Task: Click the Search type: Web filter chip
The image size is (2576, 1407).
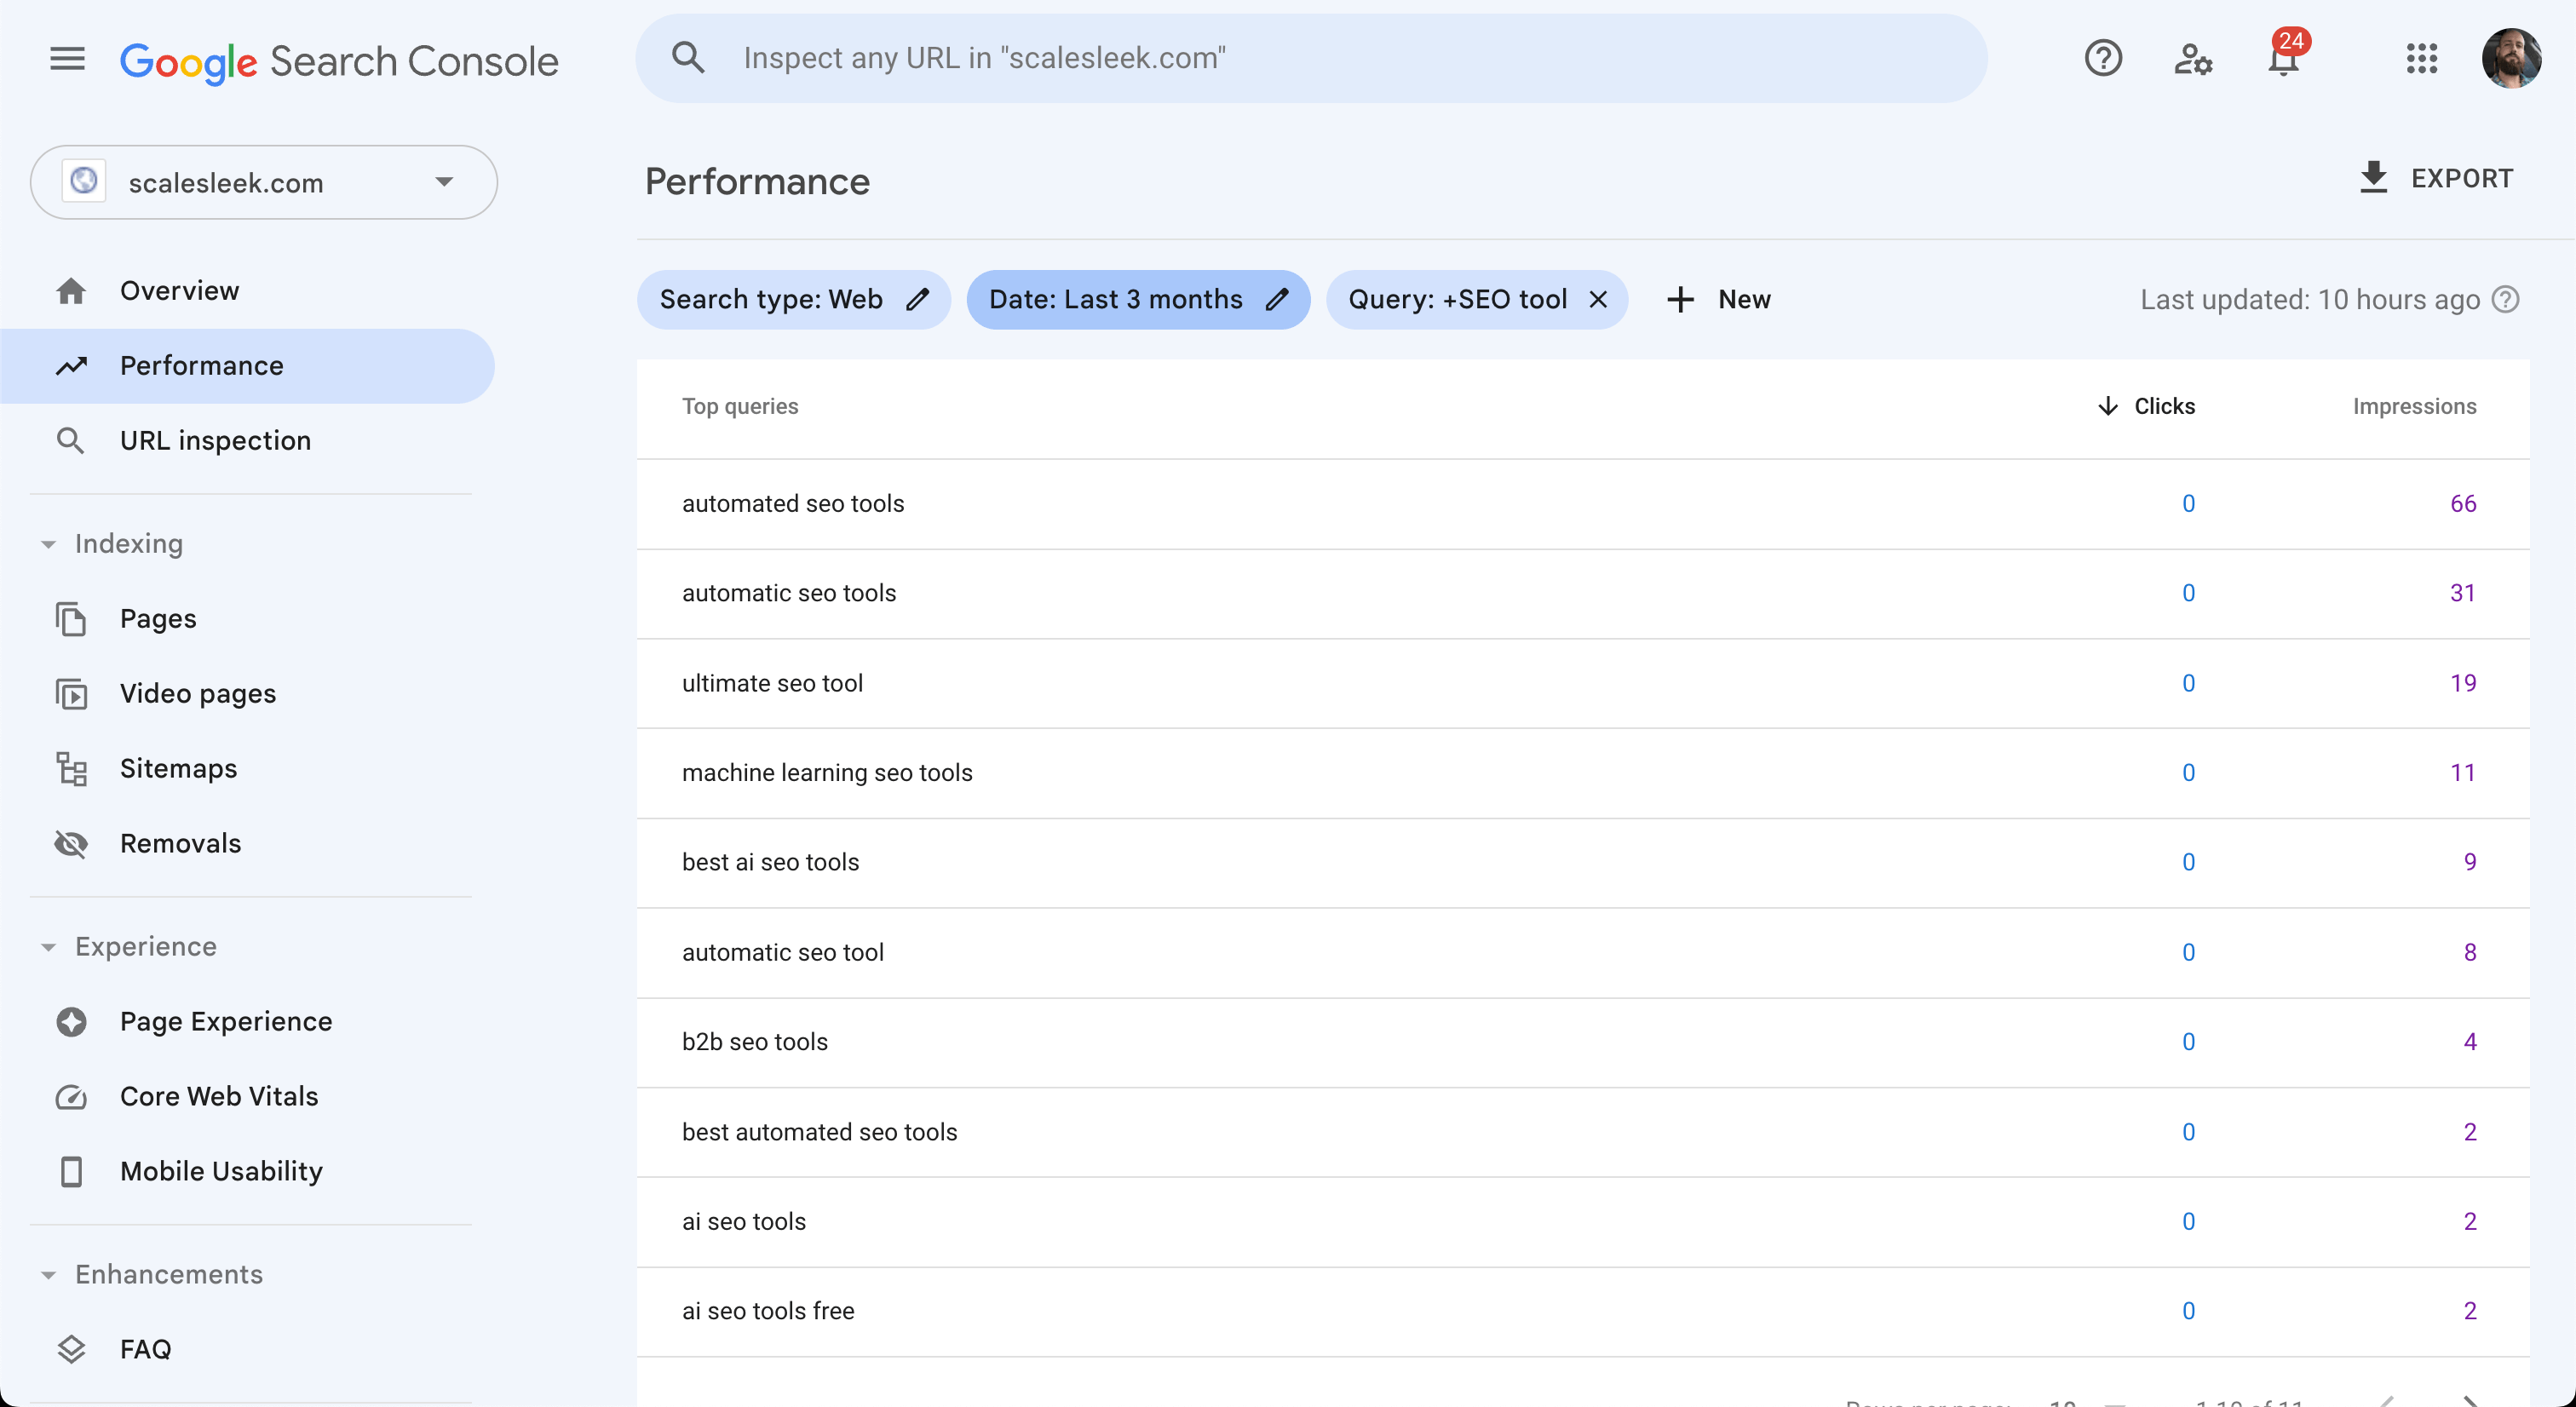Action: [793, 299]
